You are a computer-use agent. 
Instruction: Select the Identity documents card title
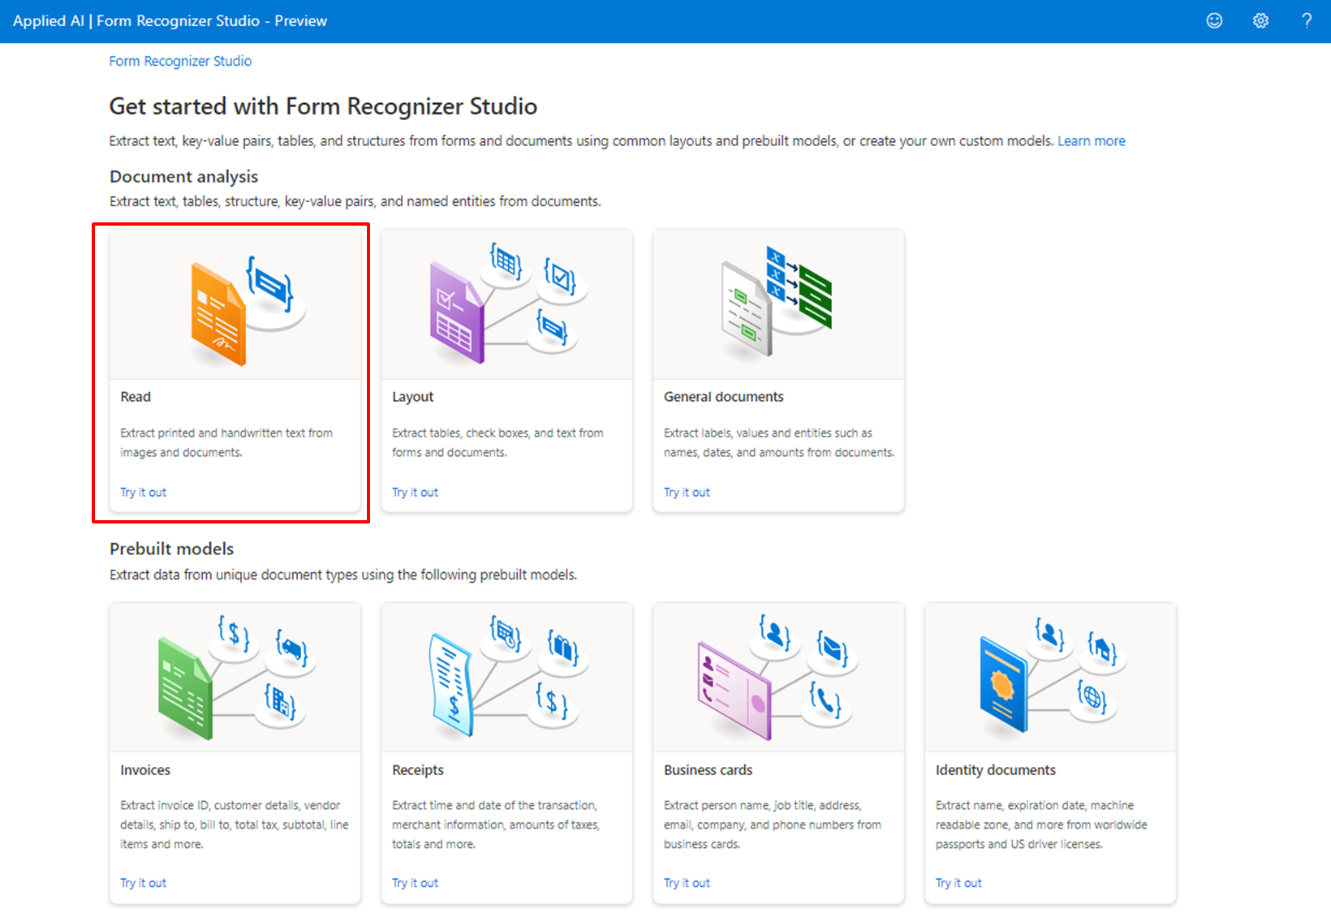[995, 770]
